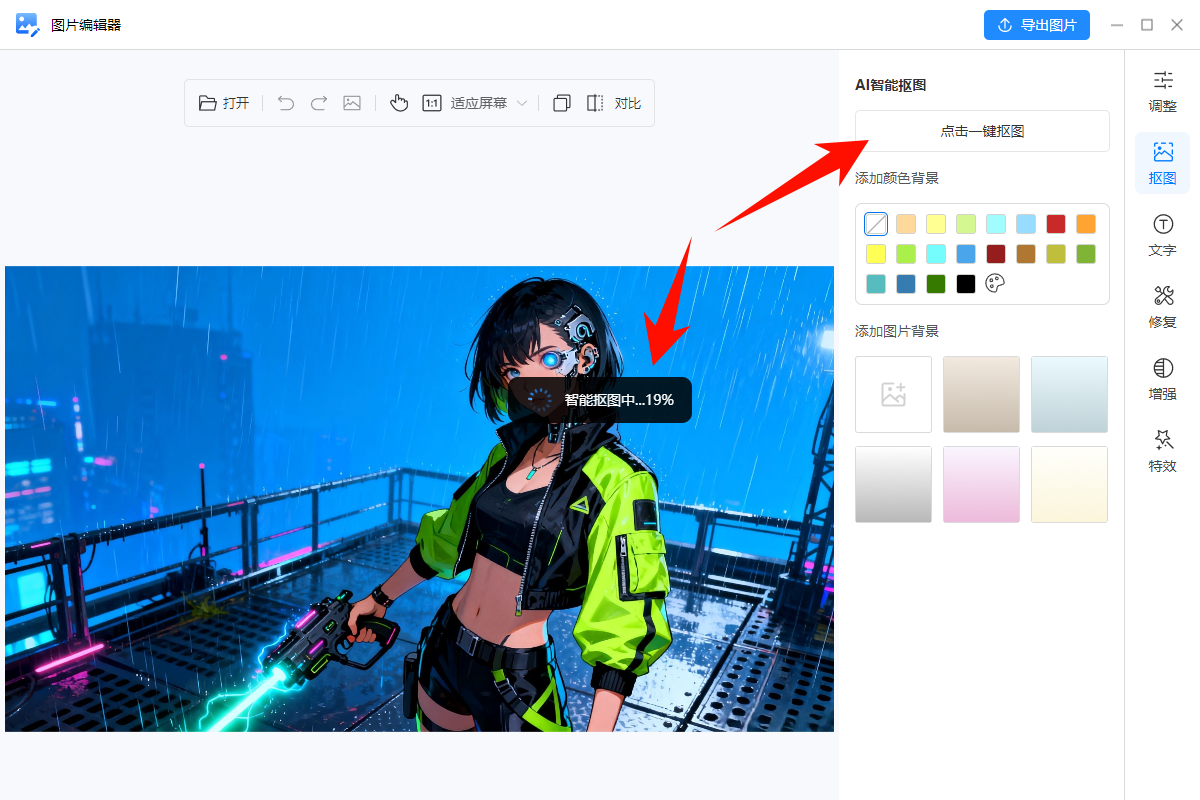Viewport: 1200px width, 800px height.
Task: Pick the dark green swatch in bottom row
Action: coord(936,284)
